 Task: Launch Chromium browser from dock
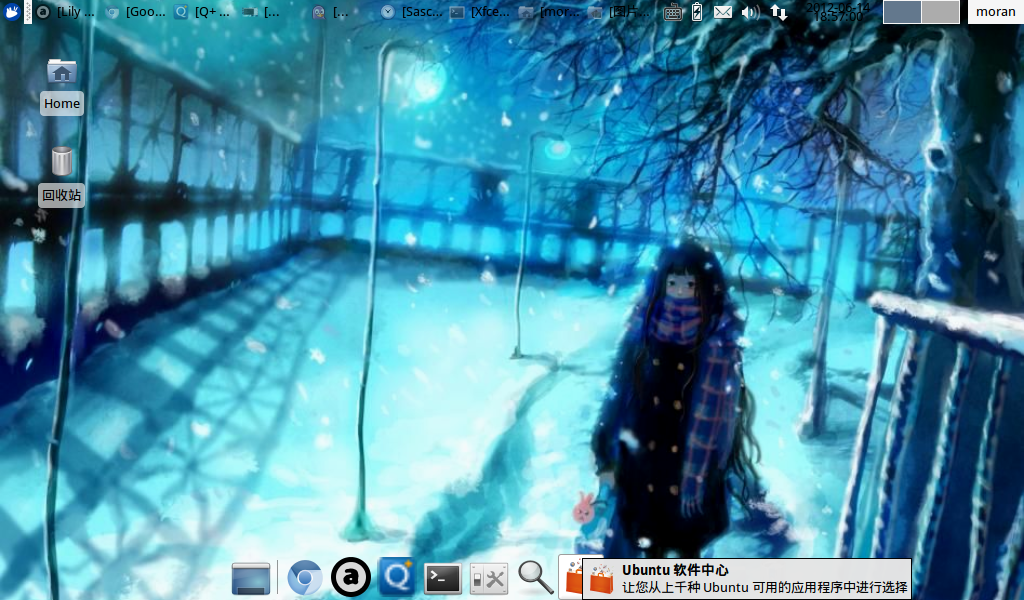click(x=304, y=578)
